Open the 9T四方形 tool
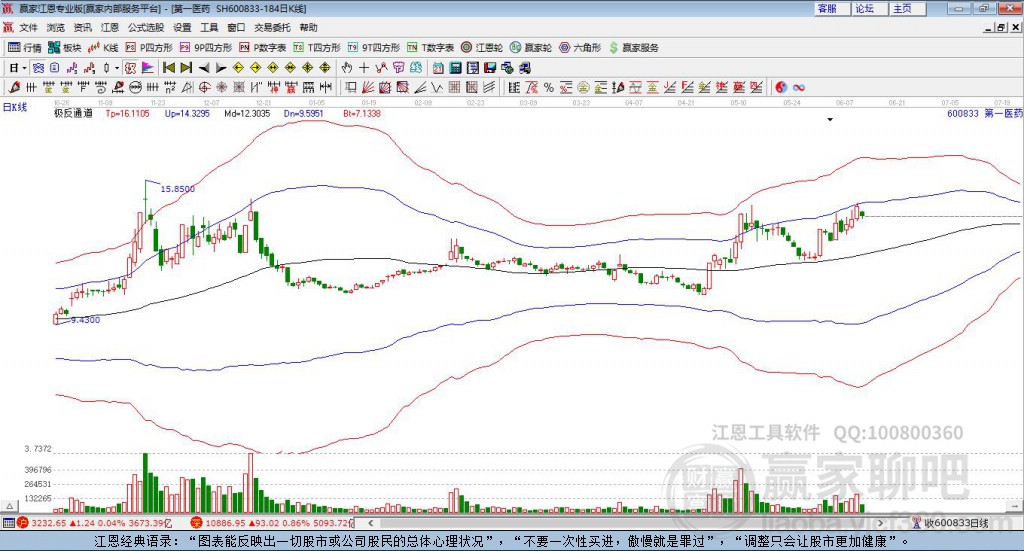The width and height of the screenshot is (1024, 551). pos(374,48)
